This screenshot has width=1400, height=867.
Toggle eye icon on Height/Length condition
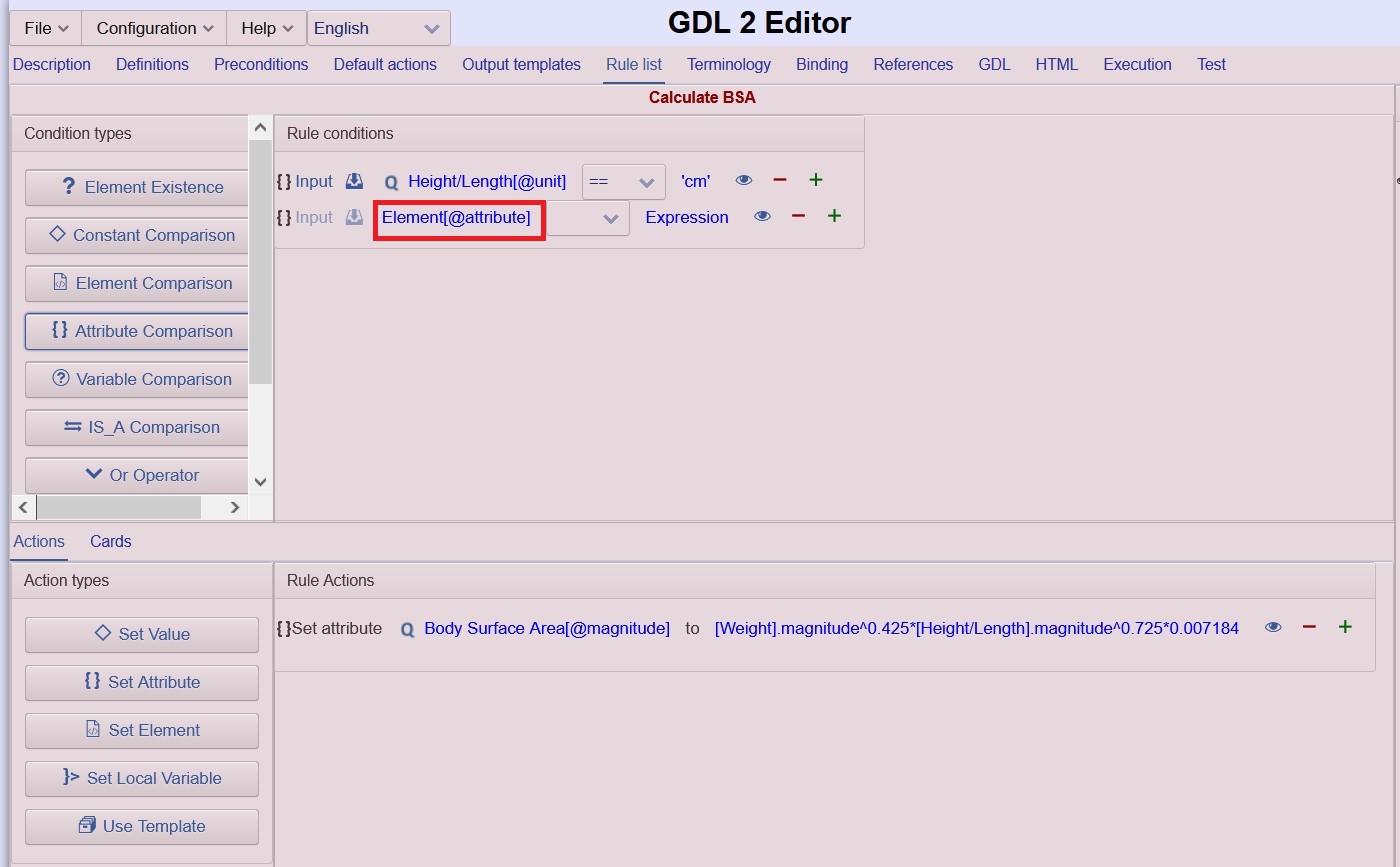click(744, 180)
